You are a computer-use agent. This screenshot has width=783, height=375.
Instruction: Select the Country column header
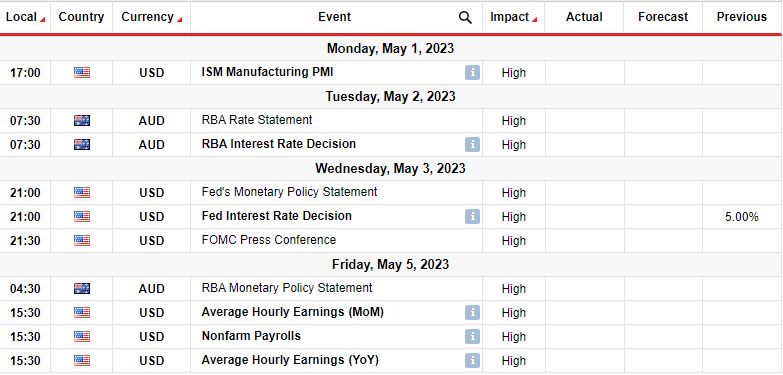point(81,17)
